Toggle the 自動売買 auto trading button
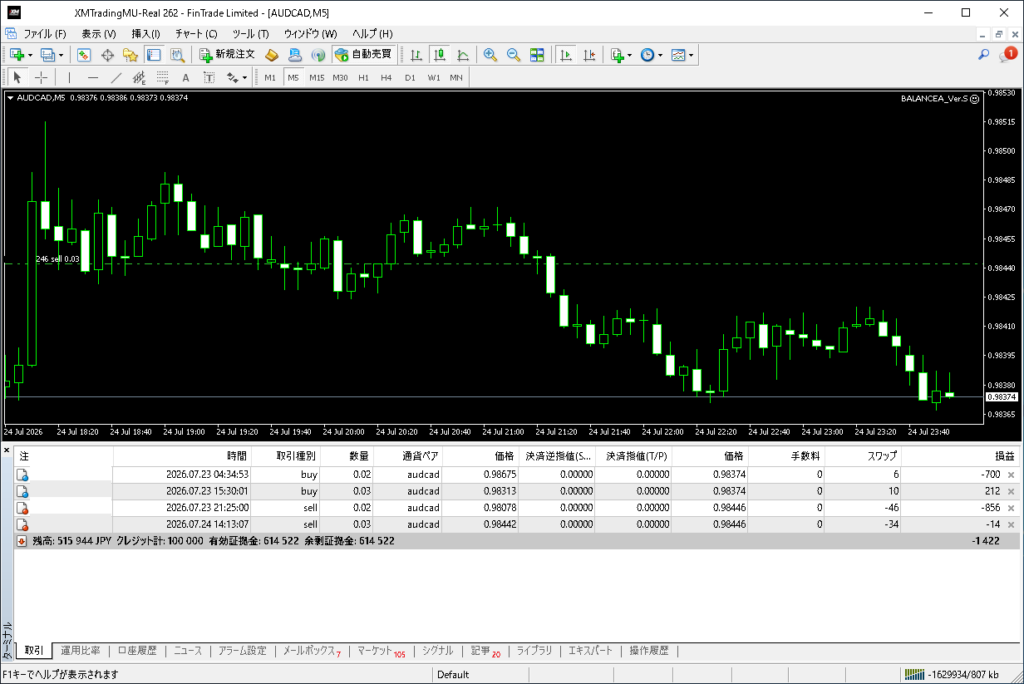The image size is (1024, 684). (363, 55)
